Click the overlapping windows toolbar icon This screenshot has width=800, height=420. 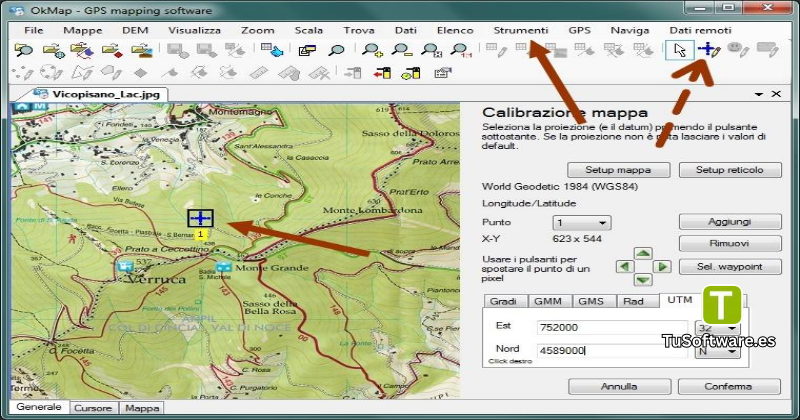[x=307, y=50]
